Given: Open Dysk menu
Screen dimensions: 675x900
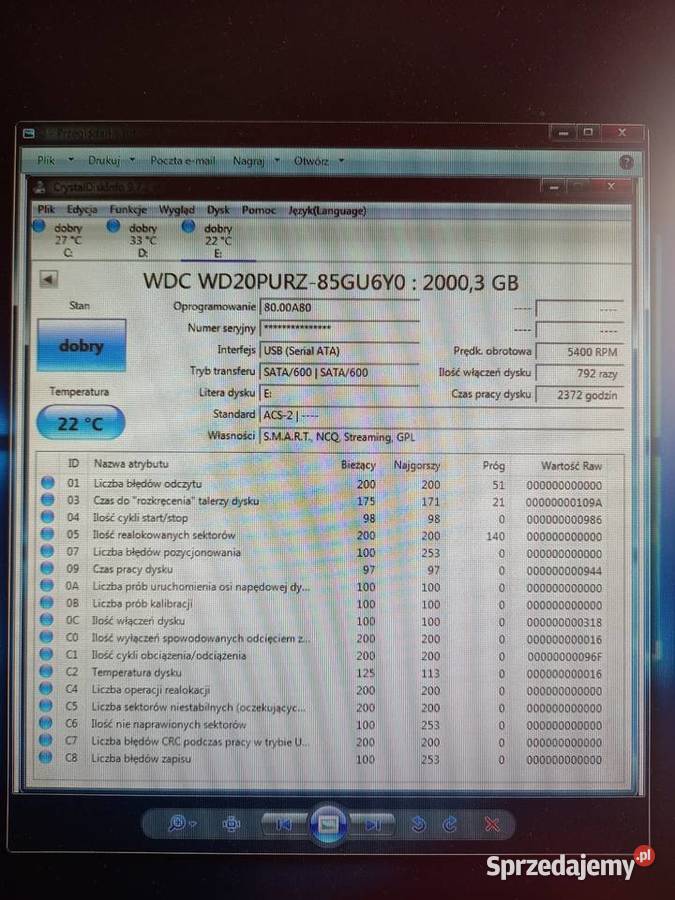Looking at the screenshot, I should tap(218, 210).
